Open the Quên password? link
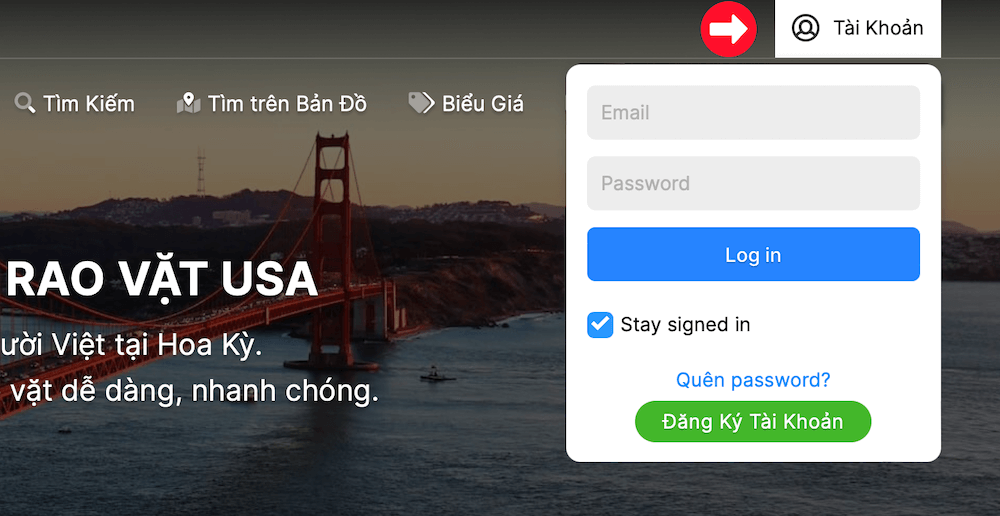 (x=753, y=380)
